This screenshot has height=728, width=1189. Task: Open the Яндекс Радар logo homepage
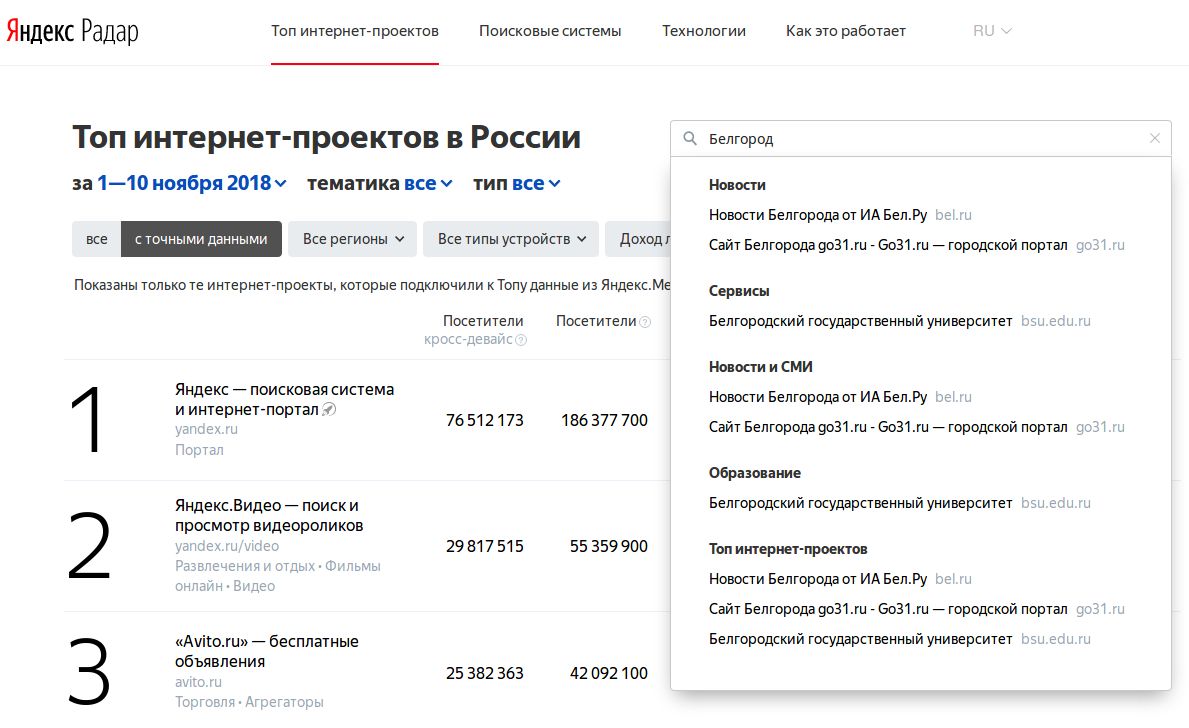[72, 31]
